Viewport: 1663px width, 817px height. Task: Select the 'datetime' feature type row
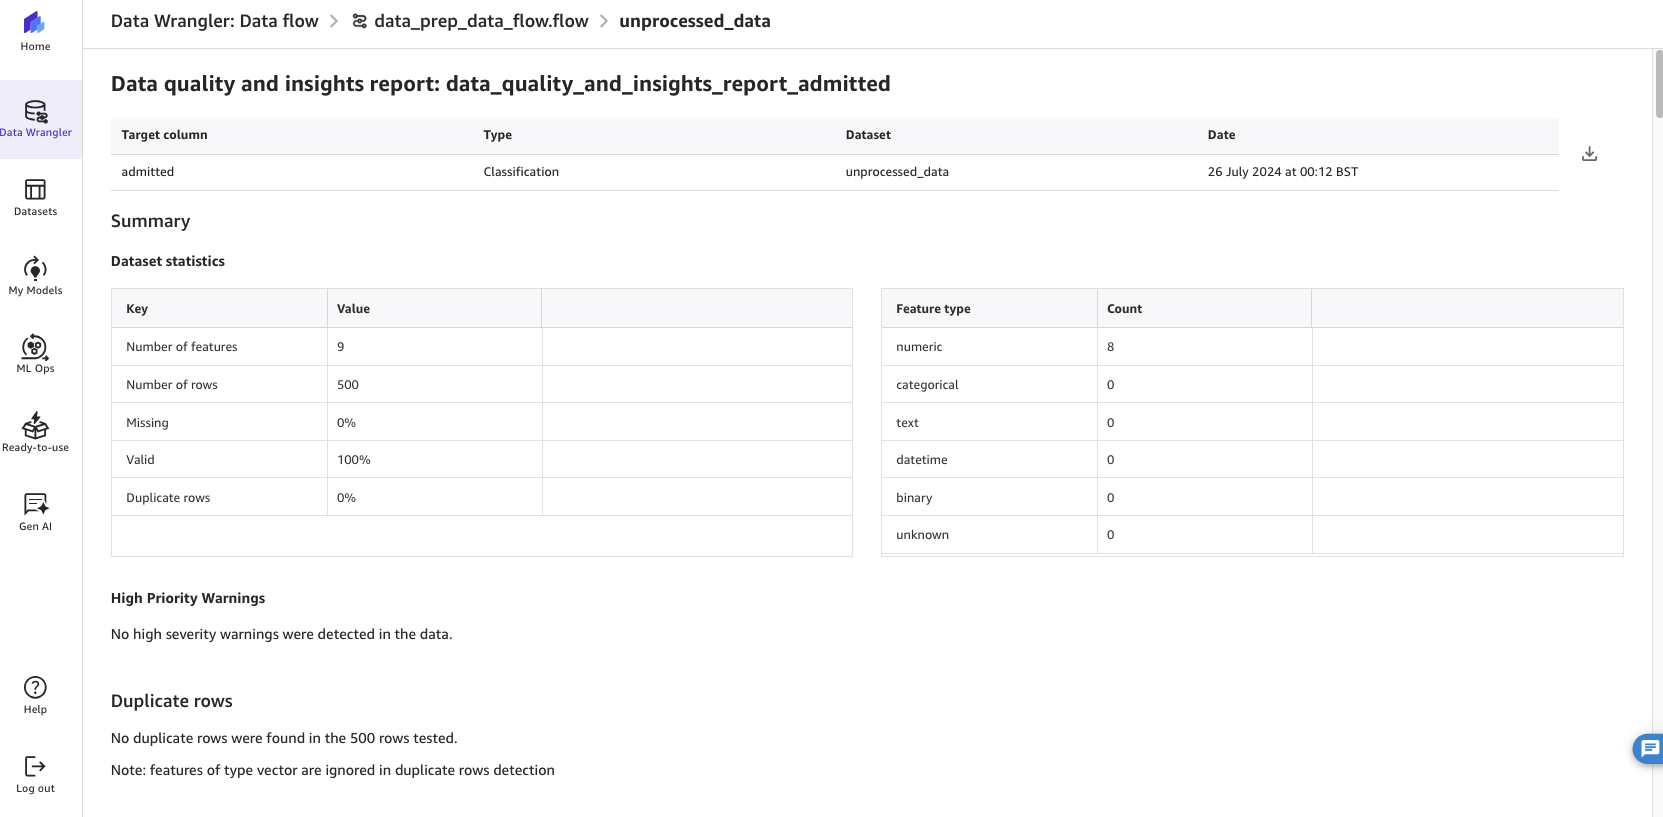[x=1252, y=460]
